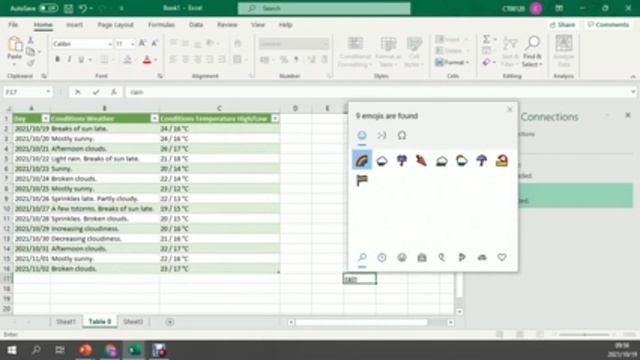Increase font size button
The width and height of the screenshot is (640, 360).
(142, 43)
